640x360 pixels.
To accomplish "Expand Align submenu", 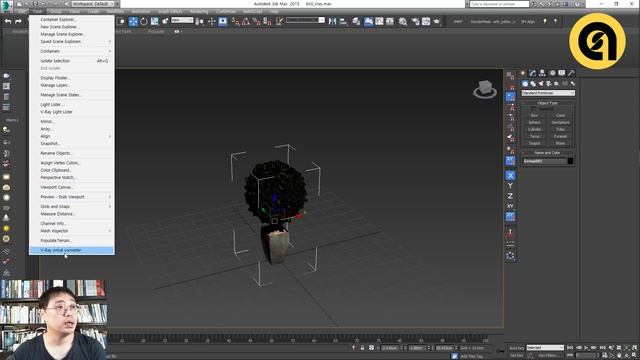I will coord(71,136).
